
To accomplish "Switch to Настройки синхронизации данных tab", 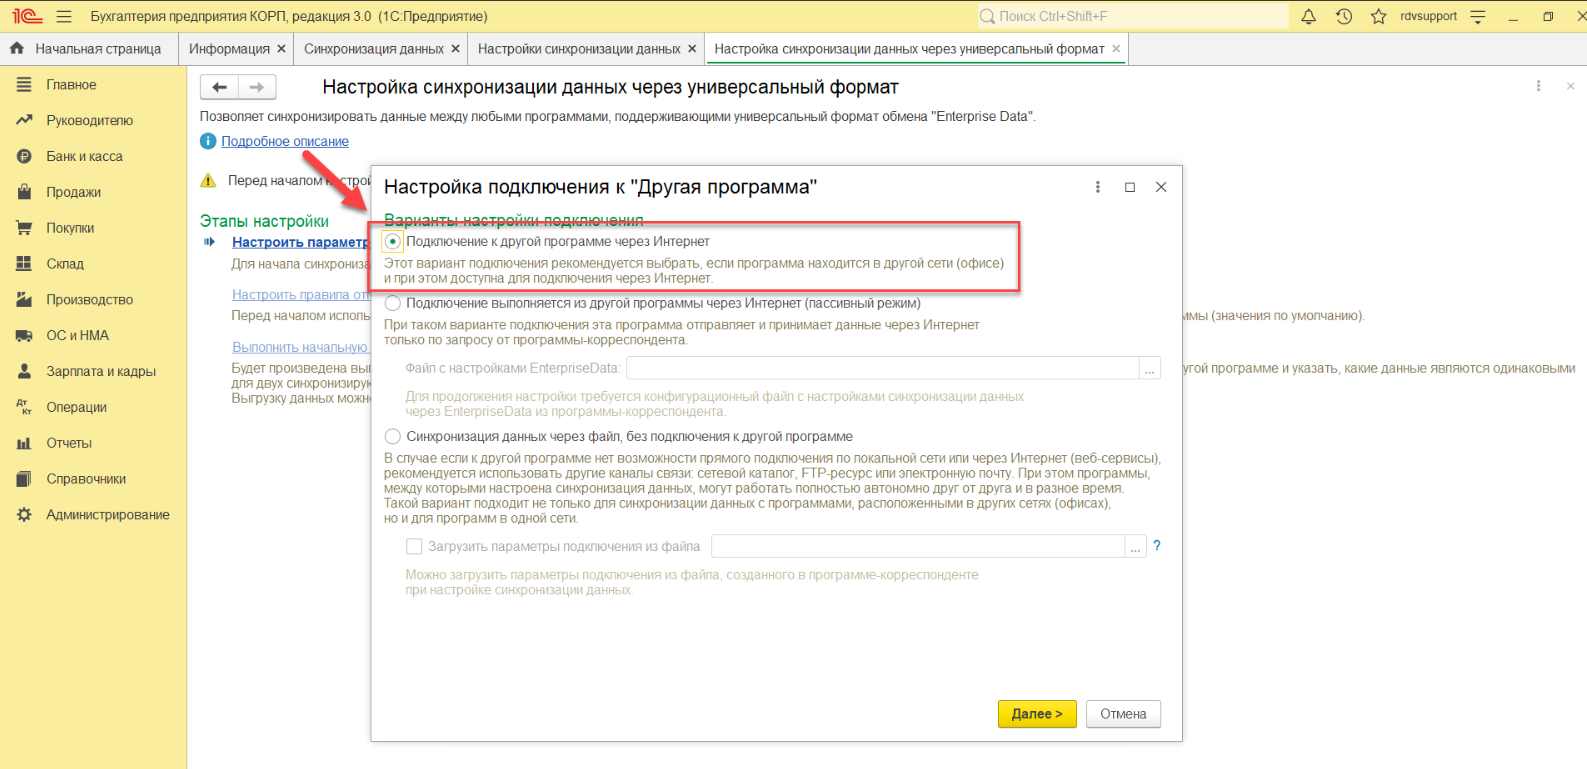I will [579, 49].
